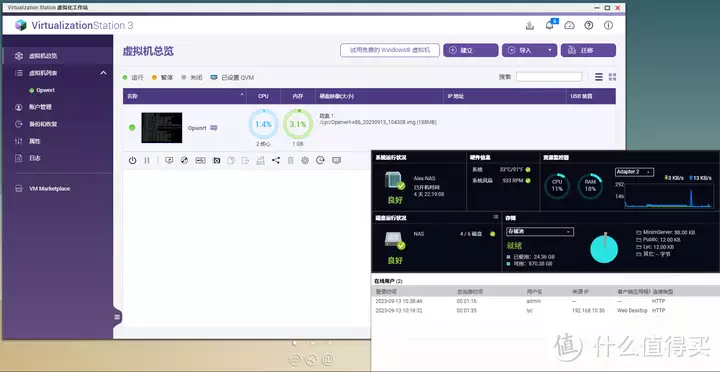The image size is (720, 372).
Task: Click the compass-shaped icon in the VM toolbar
Action: coord(184,160)
